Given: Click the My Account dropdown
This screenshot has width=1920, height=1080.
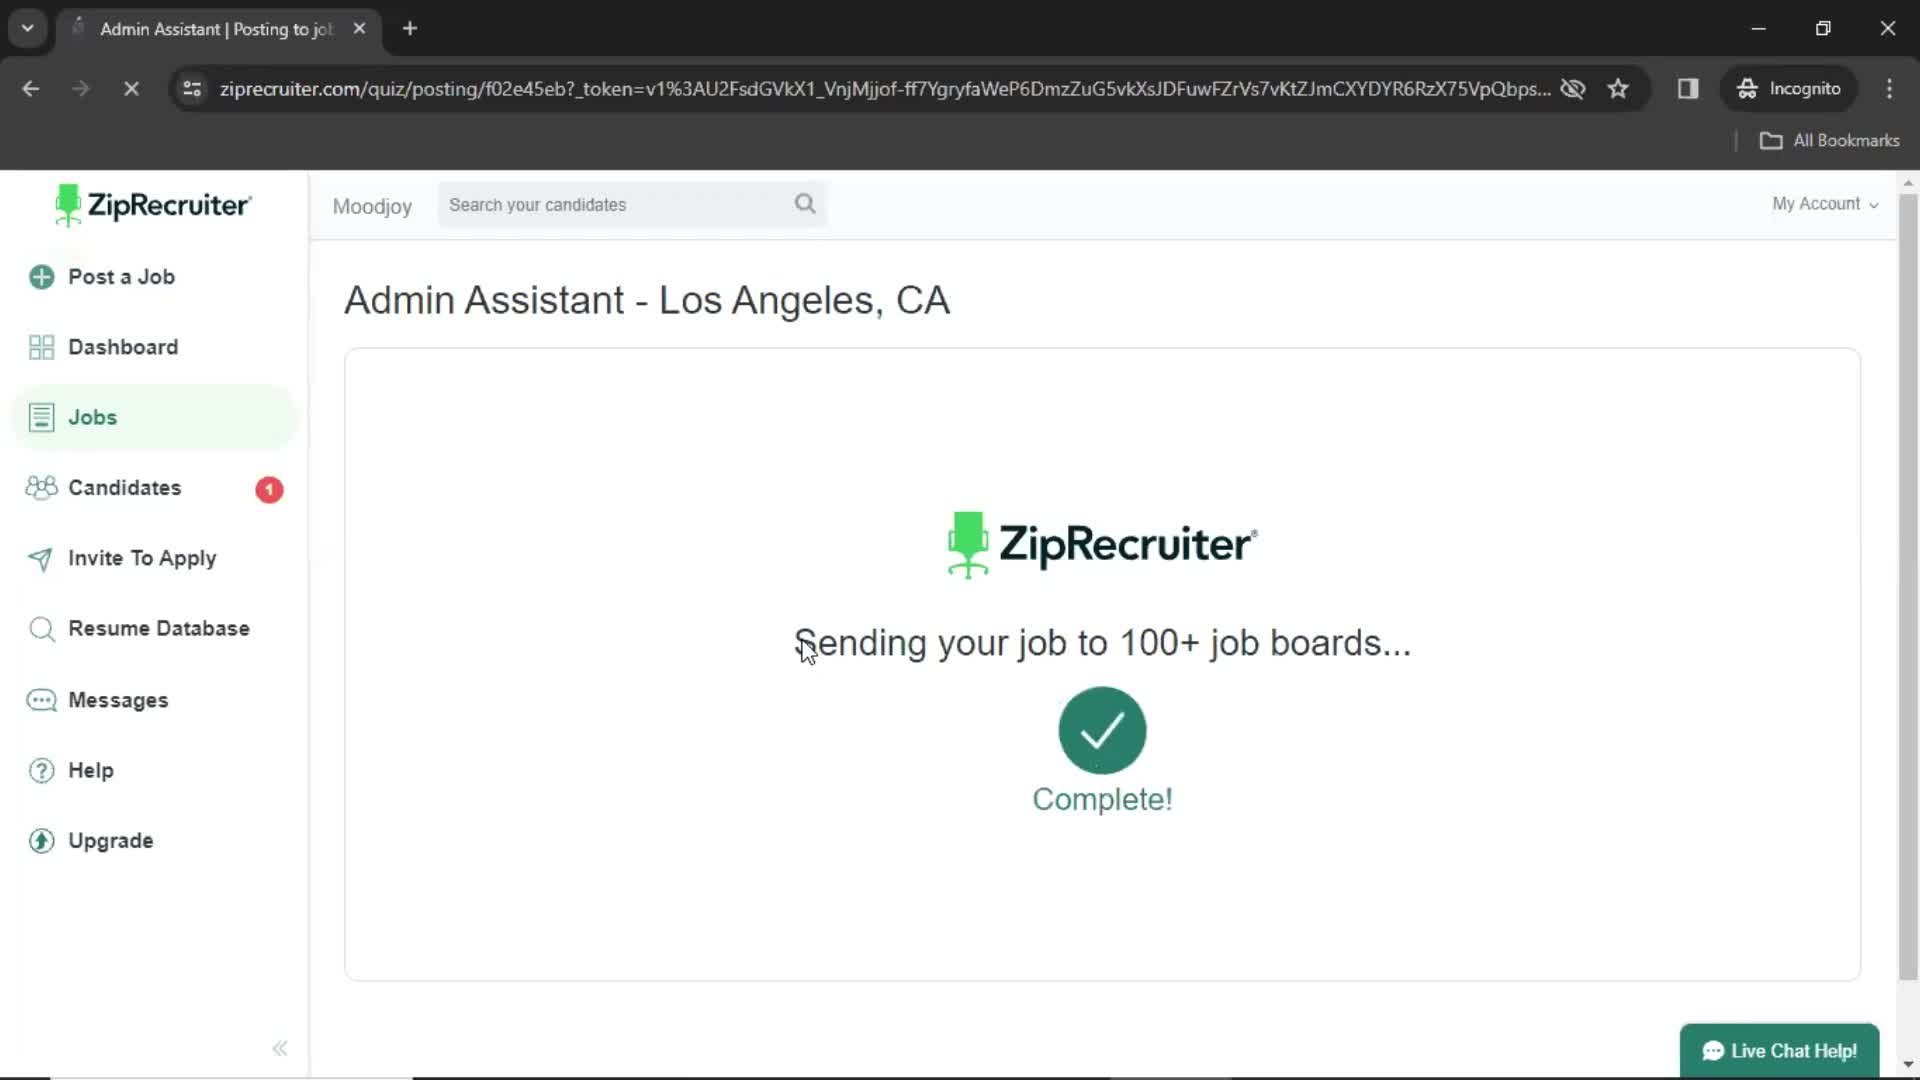Looking at the screenshot, I should pos(1824,203).
